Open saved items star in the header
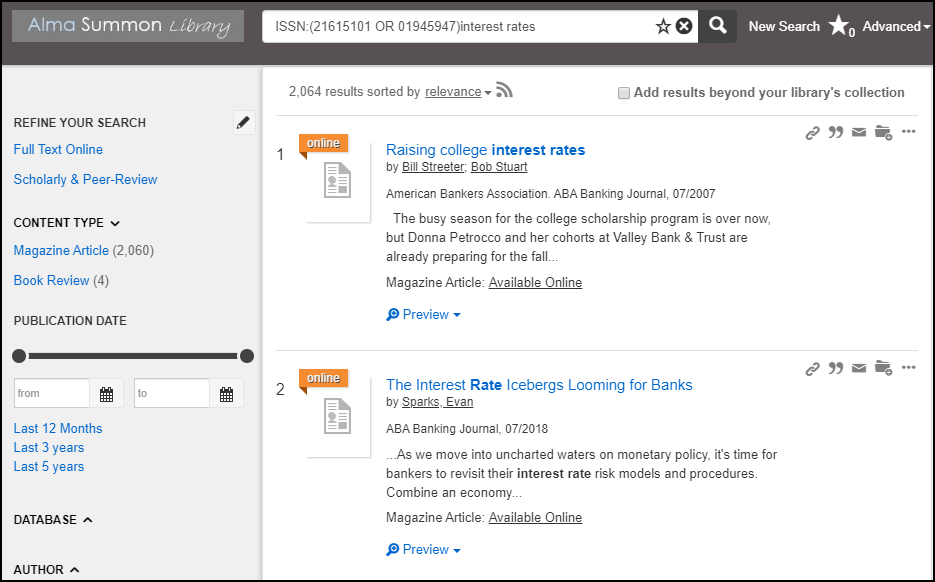 (841, 26)
